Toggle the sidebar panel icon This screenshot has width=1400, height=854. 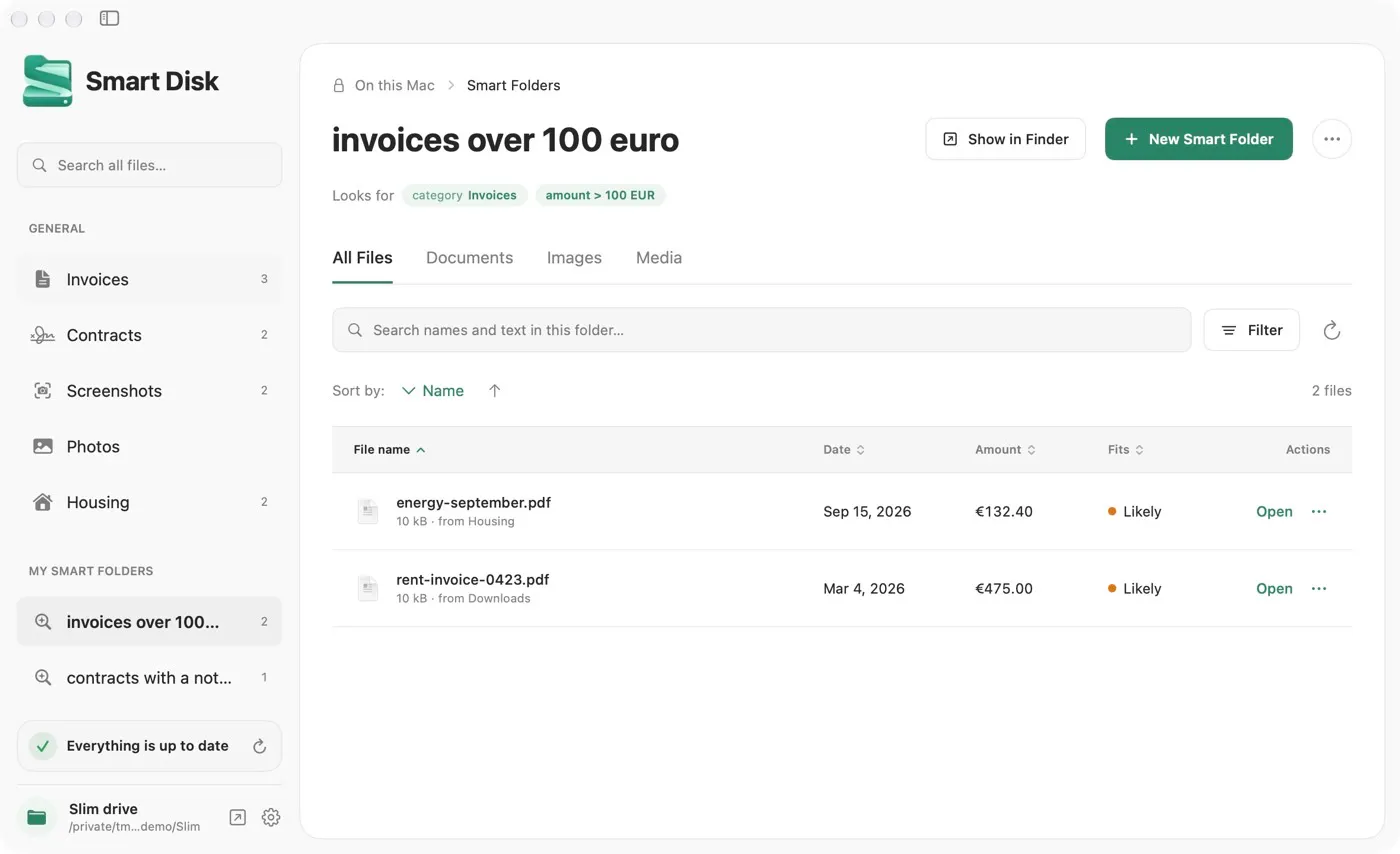point(110,18)
